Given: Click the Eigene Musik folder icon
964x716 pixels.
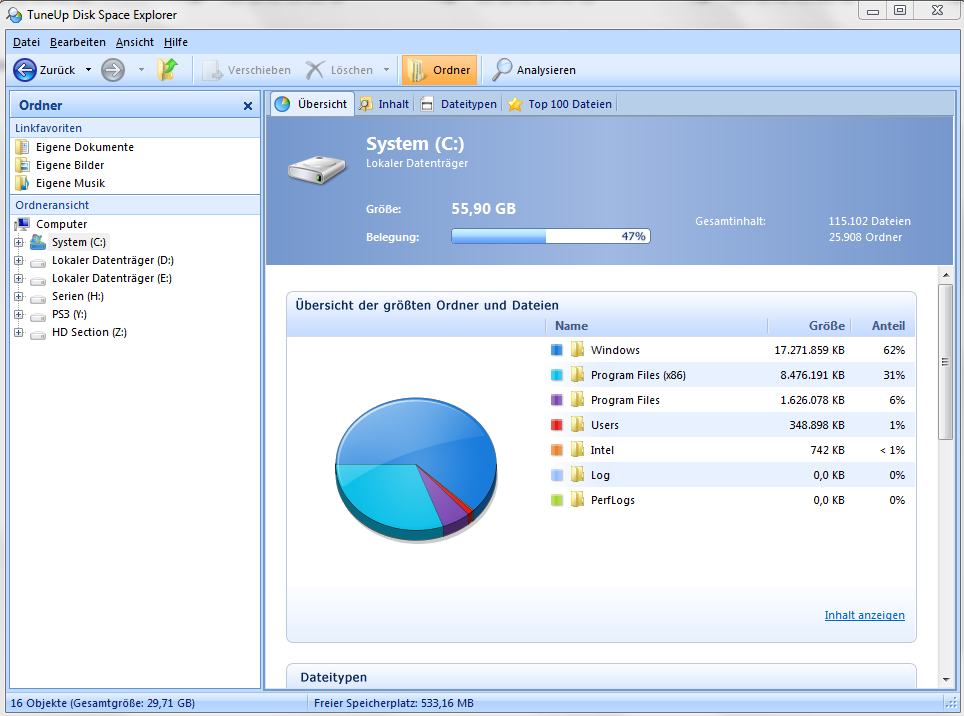Looking at the screenshot, I should coord(22,183).
